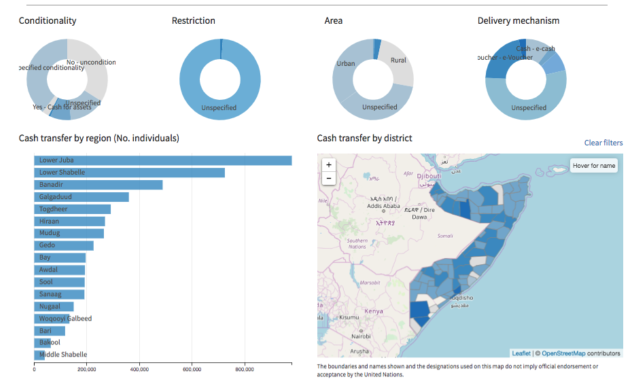This screenshot has height=379, width=639.
Task: Select the Gedo region bar
Action: (64, 245)
